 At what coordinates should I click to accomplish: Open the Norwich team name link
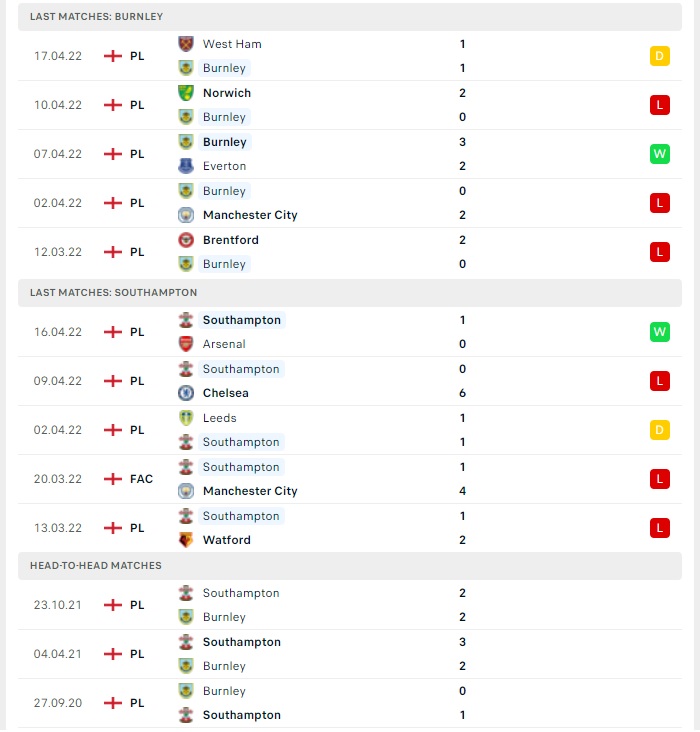click(227, 93)
